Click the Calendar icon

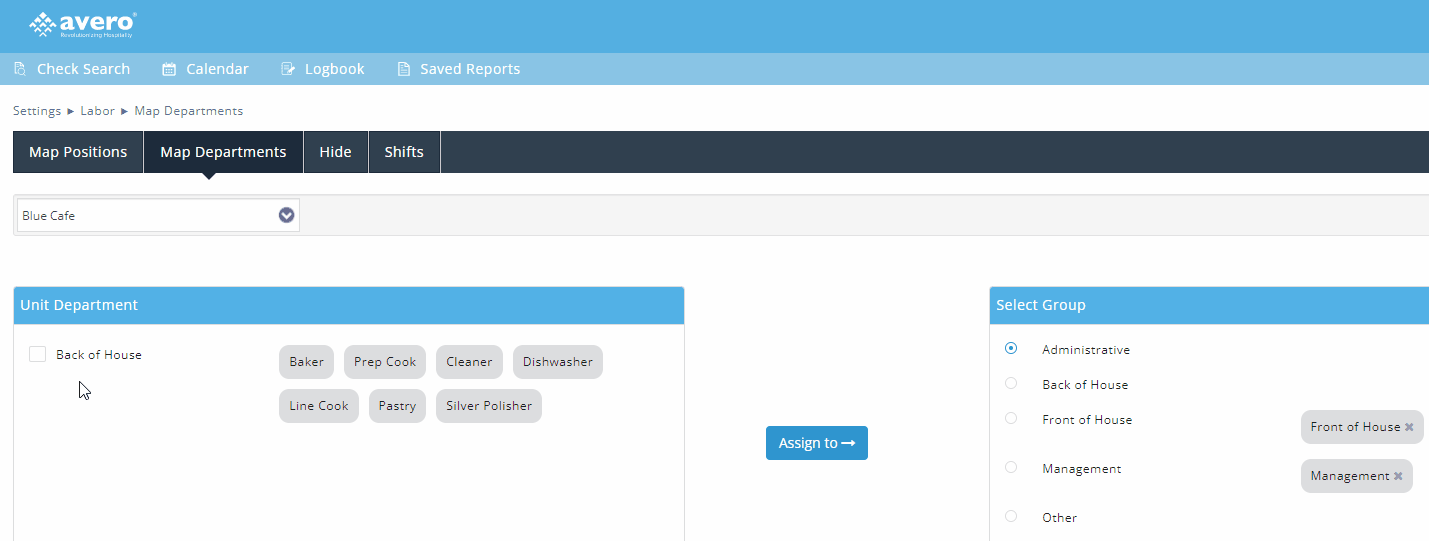(169, 69)
